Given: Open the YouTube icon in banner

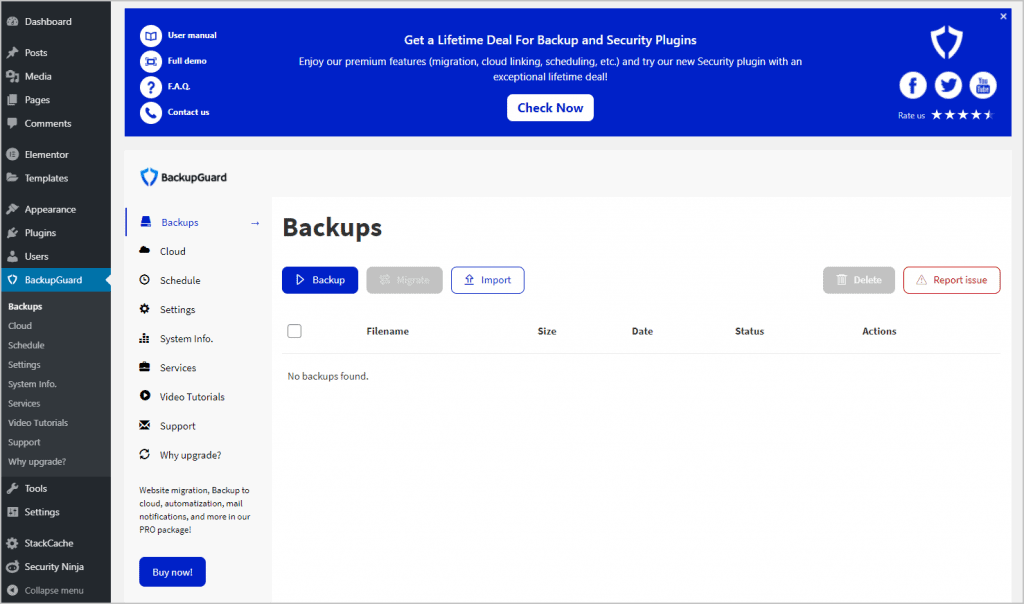Looking at the screenshot, I should click(x=982, y=86).
